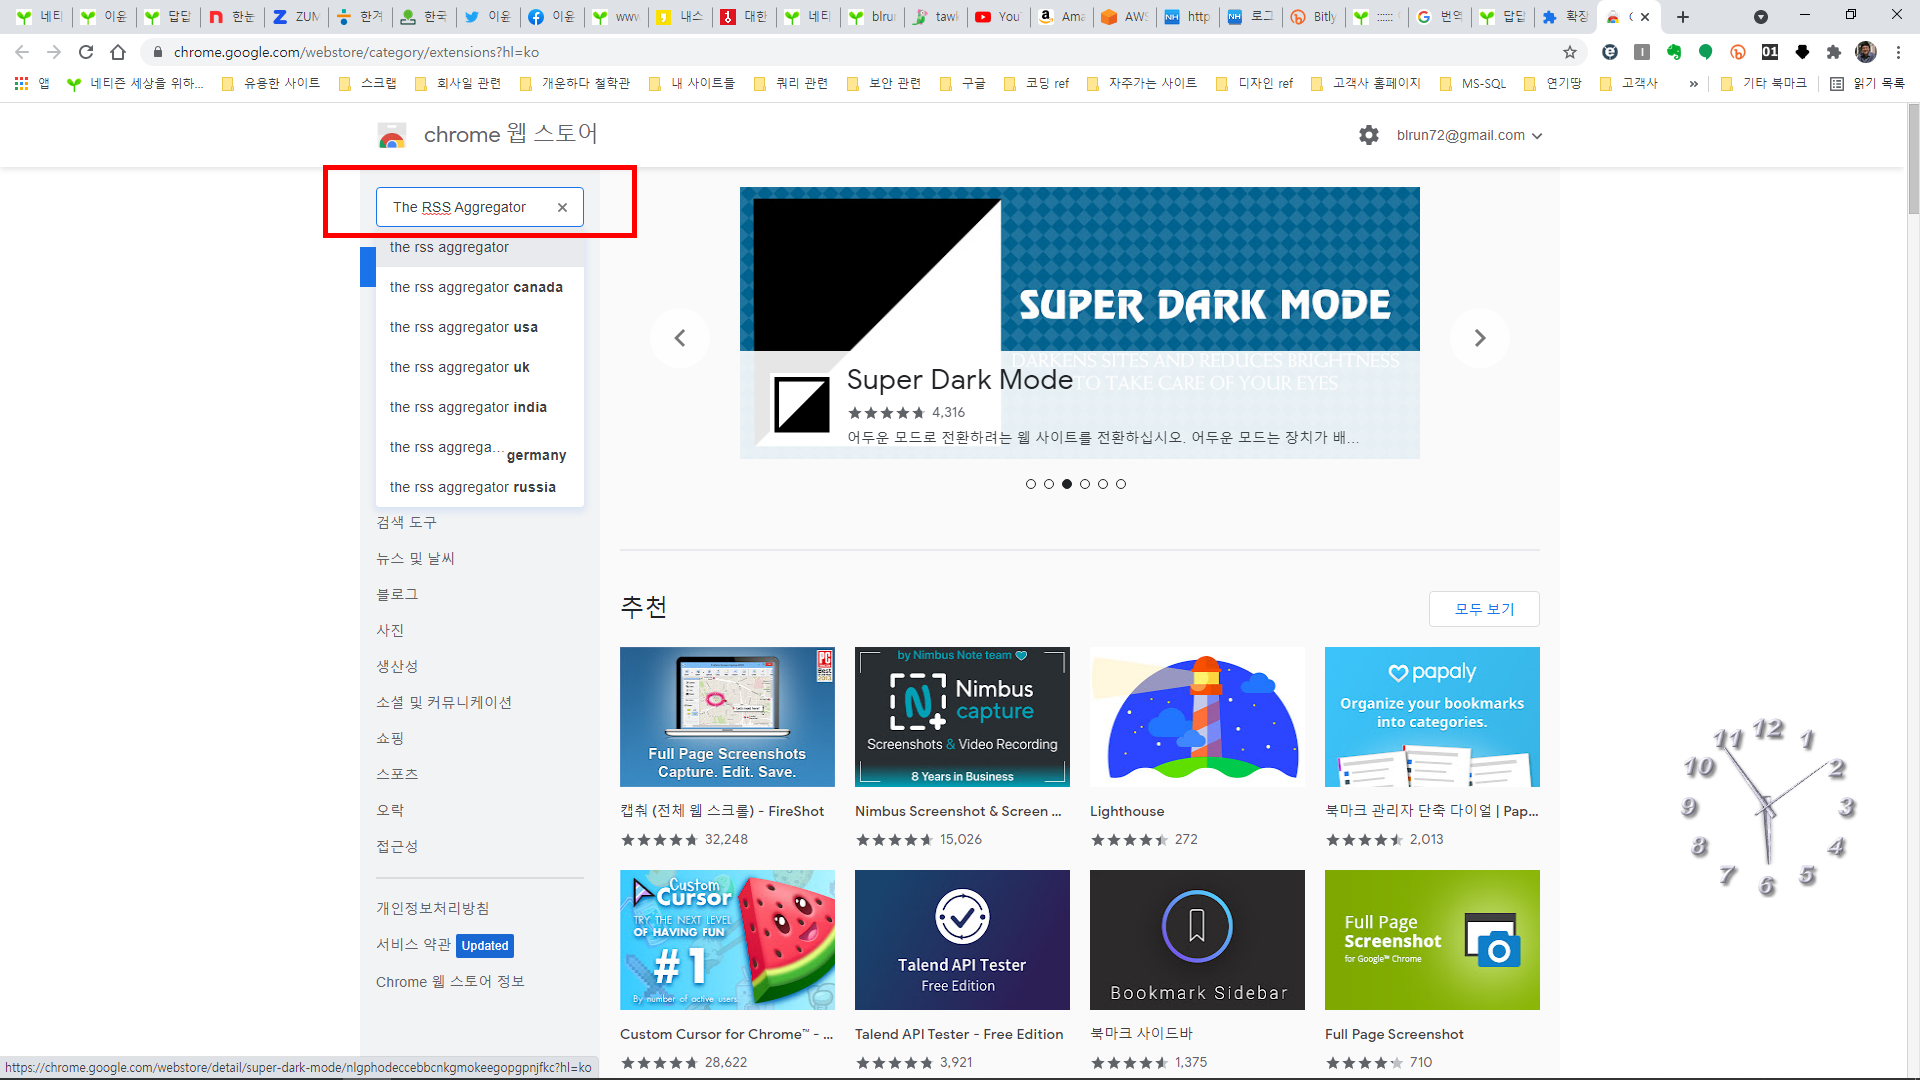1920x1080 pixels.
Task: Open the 개인정보처리방침 link
Action: 433,908
